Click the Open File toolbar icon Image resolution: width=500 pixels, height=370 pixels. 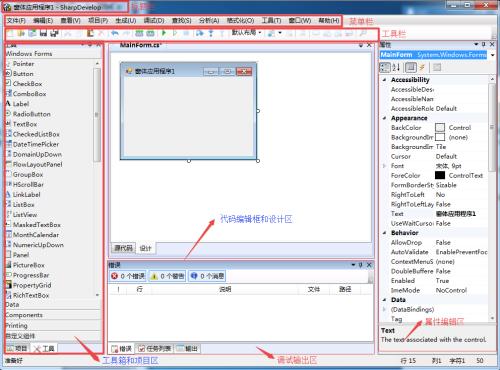pyautogui.click(x=21, y=33)
